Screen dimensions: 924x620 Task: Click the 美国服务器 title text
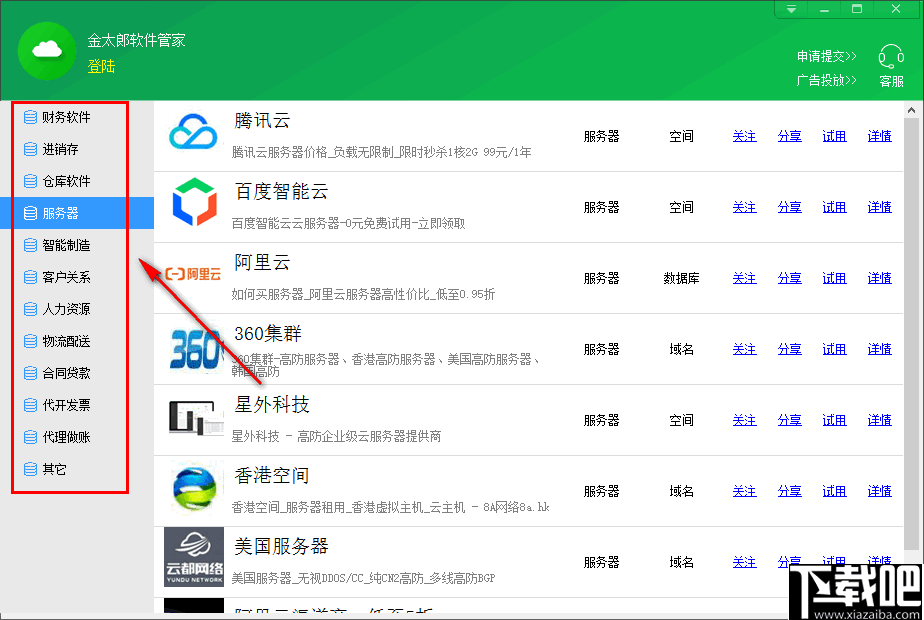(281, 546)
